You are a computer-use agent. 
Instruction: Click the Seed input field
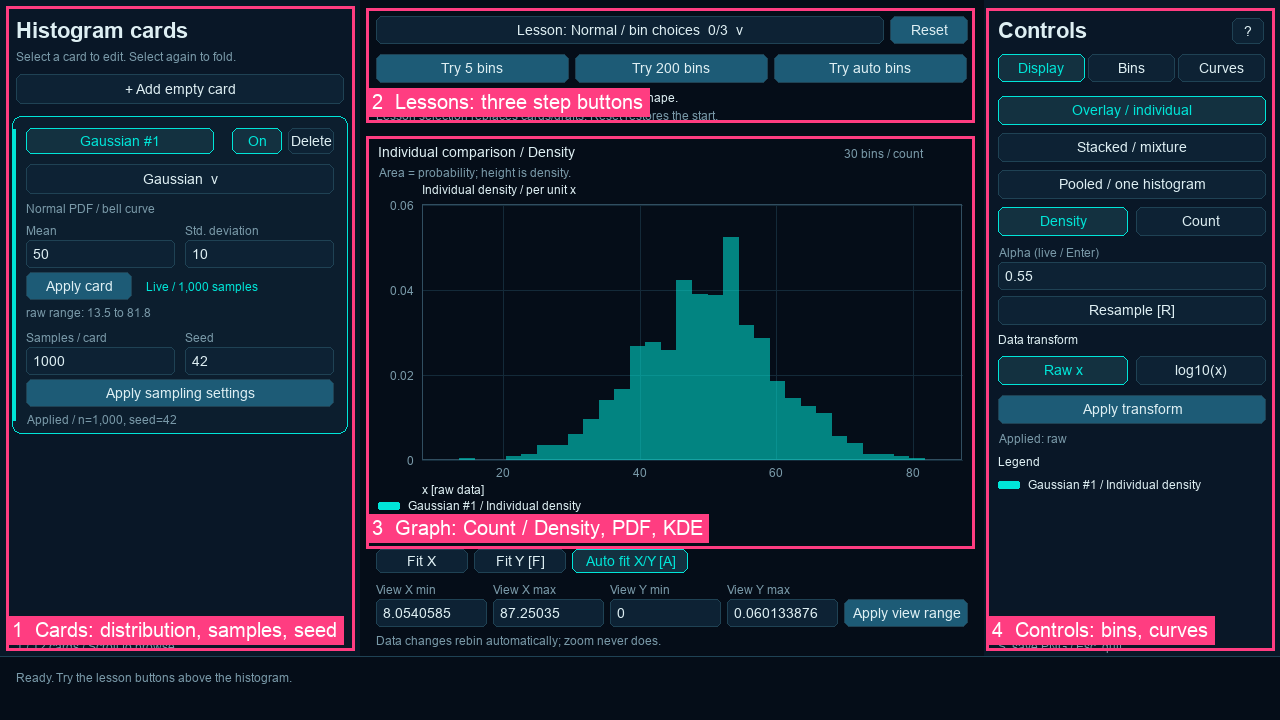(x=259, y=361)
